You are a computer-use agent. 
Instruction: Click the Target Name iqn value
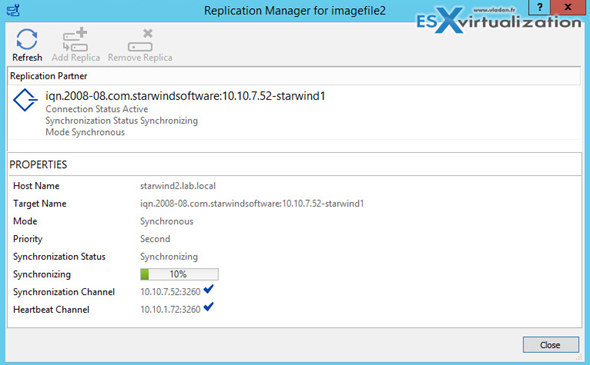tap(252, 204)
